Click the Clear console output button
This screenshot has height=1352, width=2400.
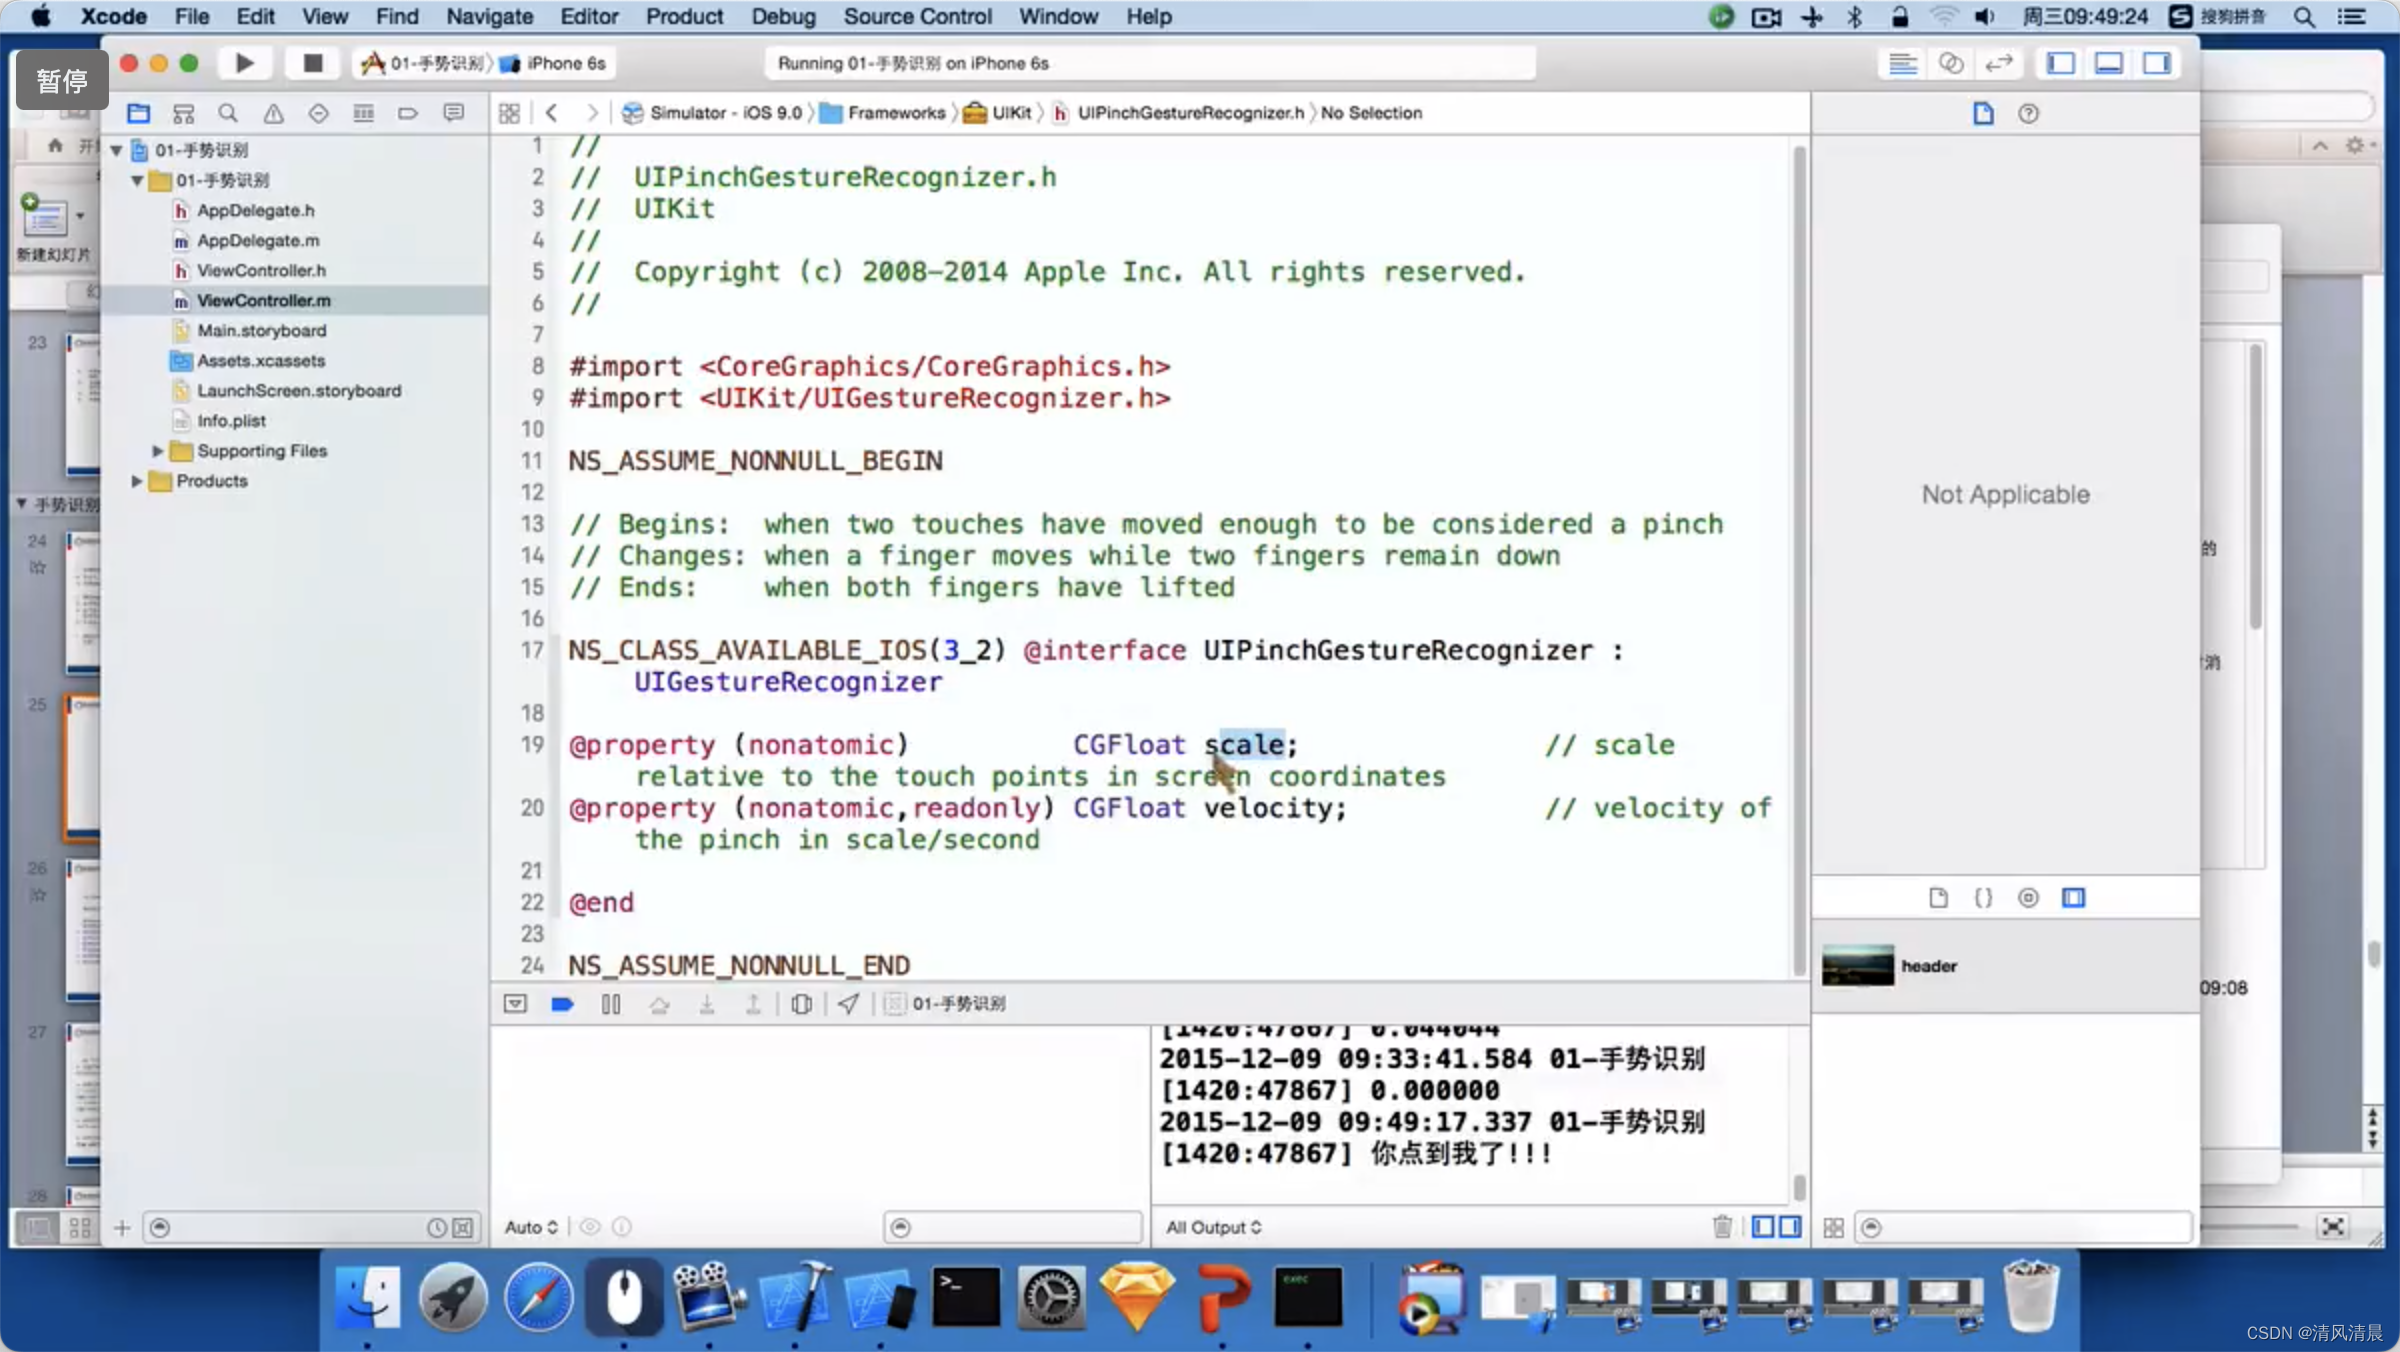coord(1721,1227)
